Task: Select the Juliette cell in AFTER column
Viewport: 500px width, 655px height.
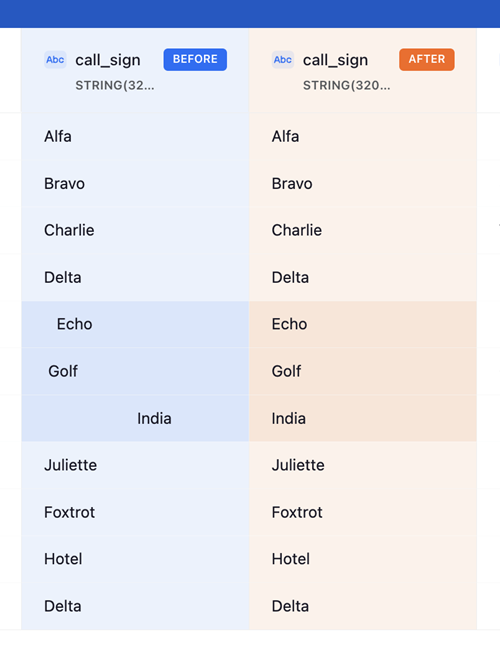Action: [x=363, y=465]
